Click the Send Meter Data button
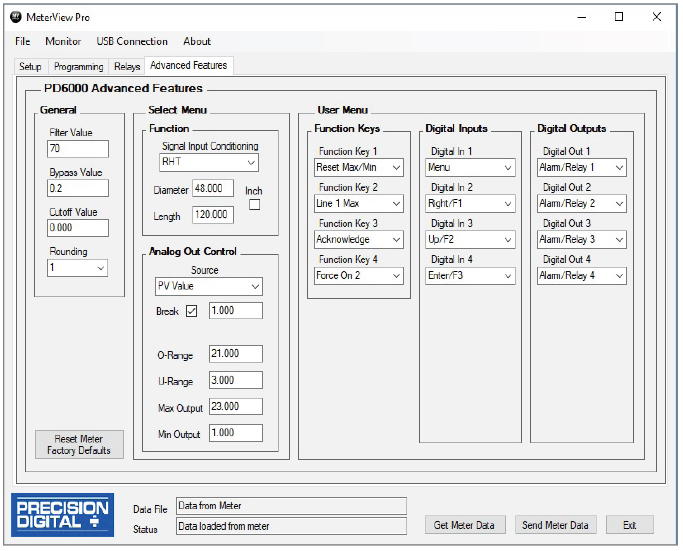The height and width of the screenshot is (551, 683). (555, 525)
